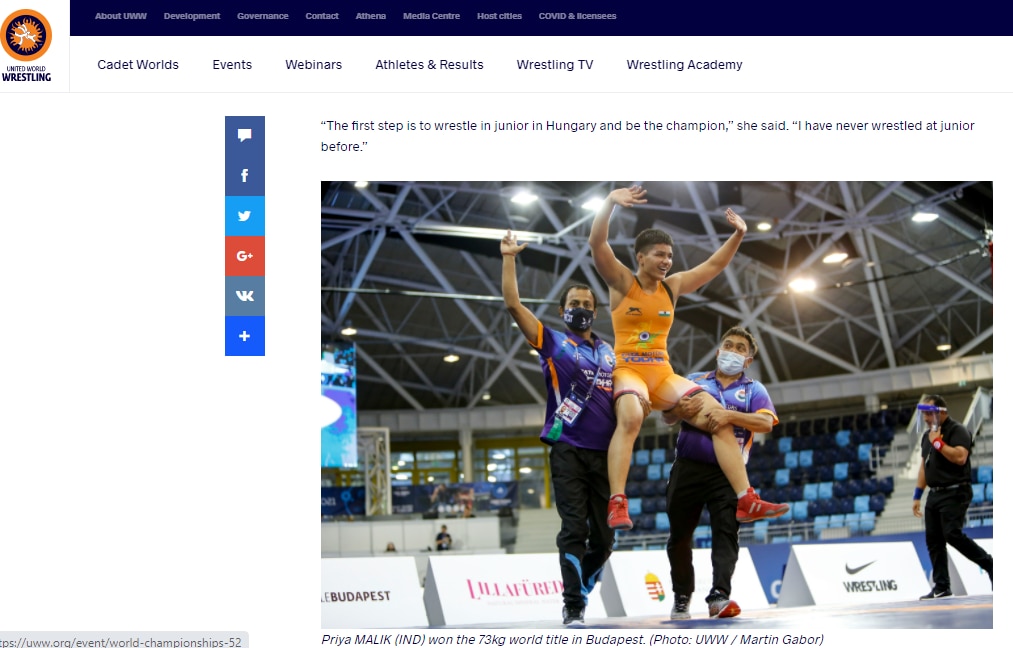
Task: Navigate to Wrestling Academy
Action: (684, 65)
